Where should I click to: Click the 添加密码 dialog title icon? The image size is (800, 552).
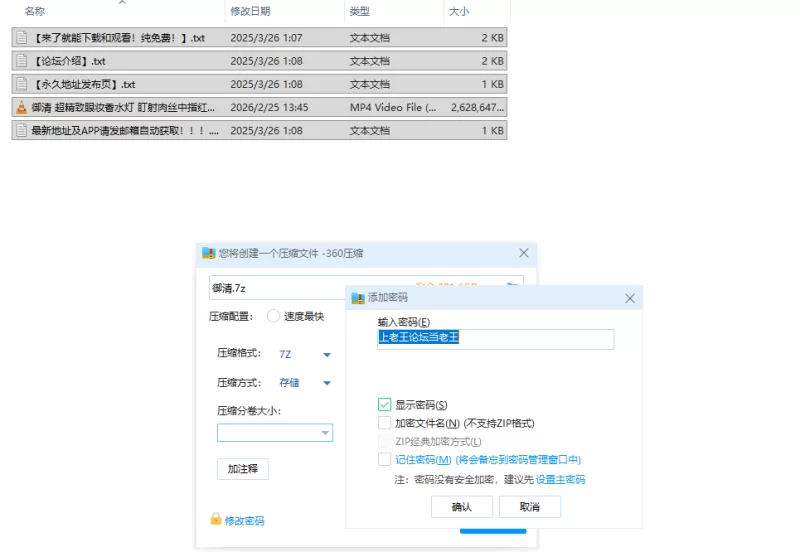pos(358,297)
